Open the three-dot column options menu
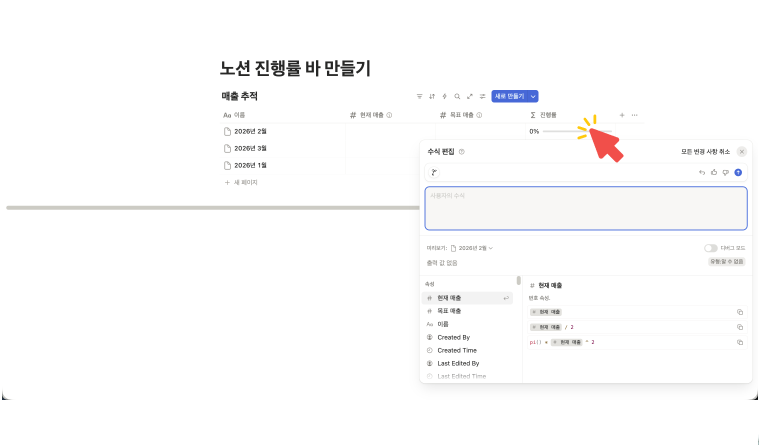The image size is (760, 445). tap(634, 115)
